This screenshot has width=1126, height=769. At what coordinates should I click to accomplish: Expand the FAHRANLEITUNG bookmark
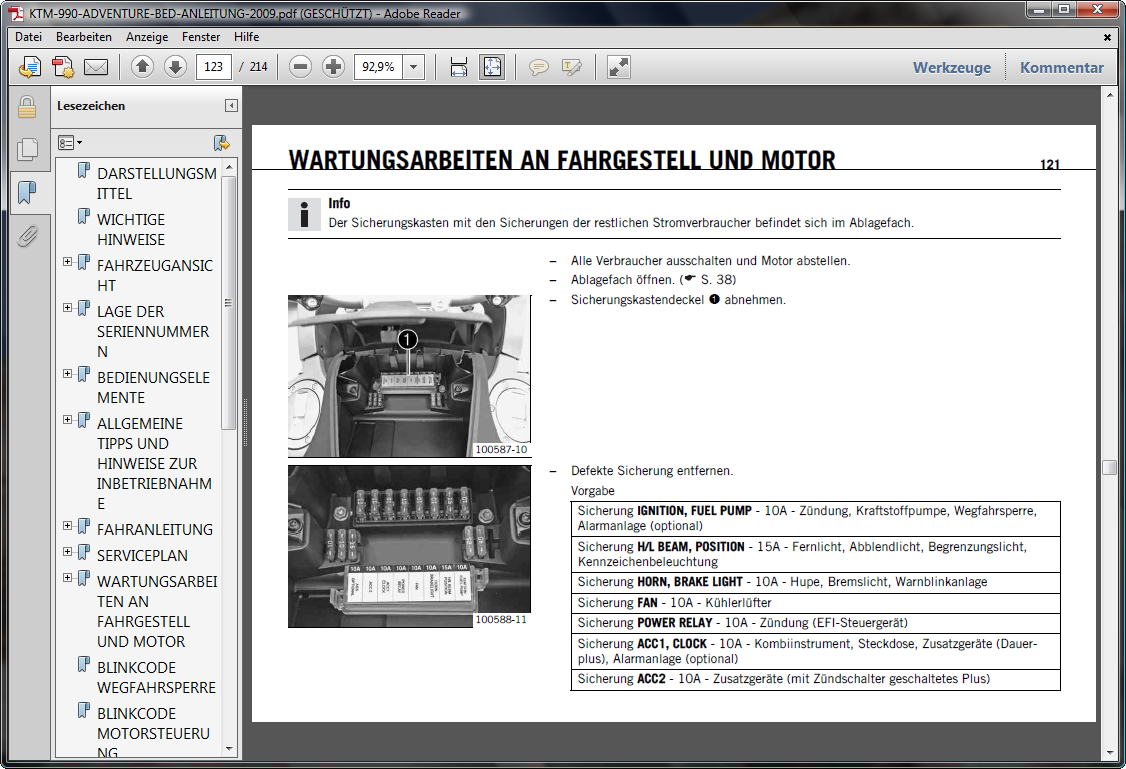pos(68,526)
